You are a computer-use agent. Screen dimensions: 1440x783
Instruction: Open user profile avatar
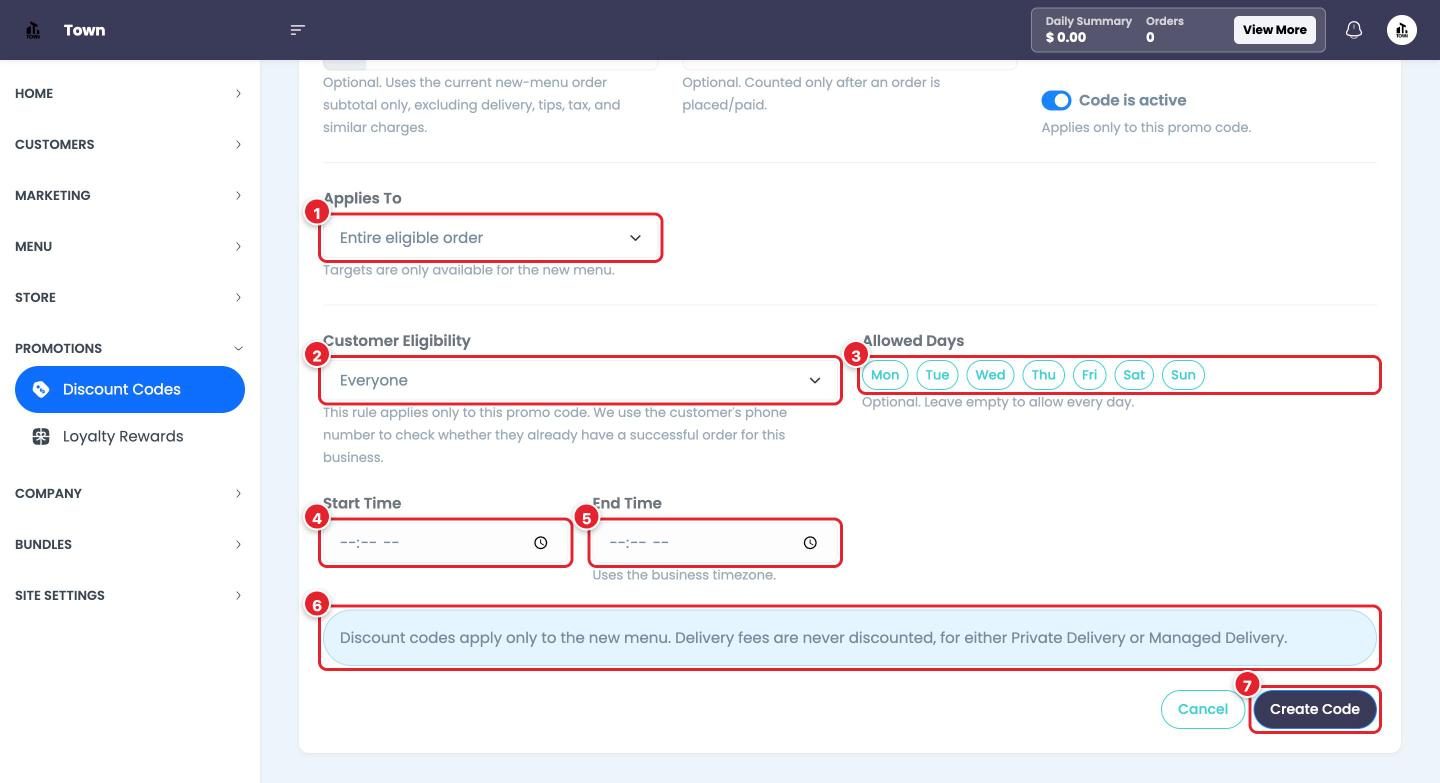1402,30
